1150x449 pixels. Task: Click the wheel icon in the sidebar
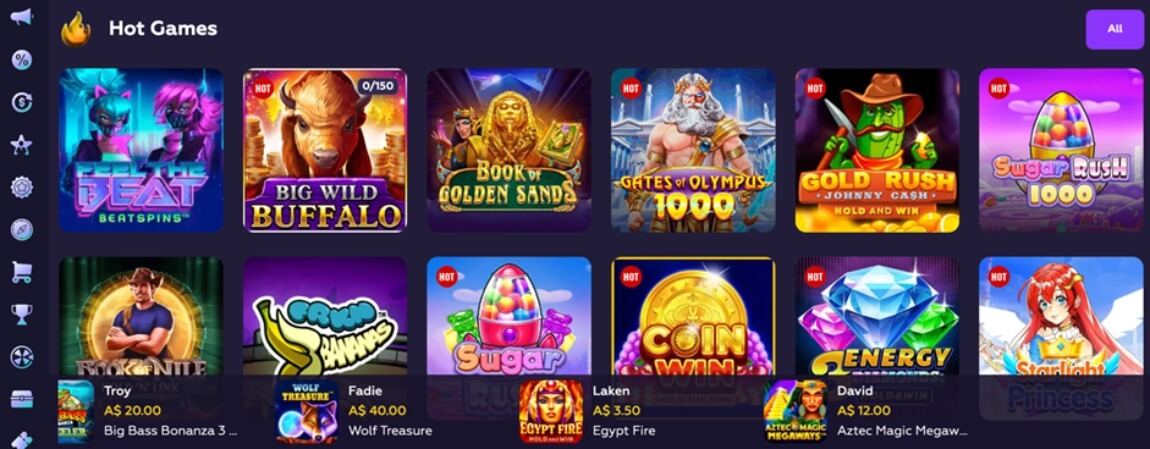pos(21,357)
